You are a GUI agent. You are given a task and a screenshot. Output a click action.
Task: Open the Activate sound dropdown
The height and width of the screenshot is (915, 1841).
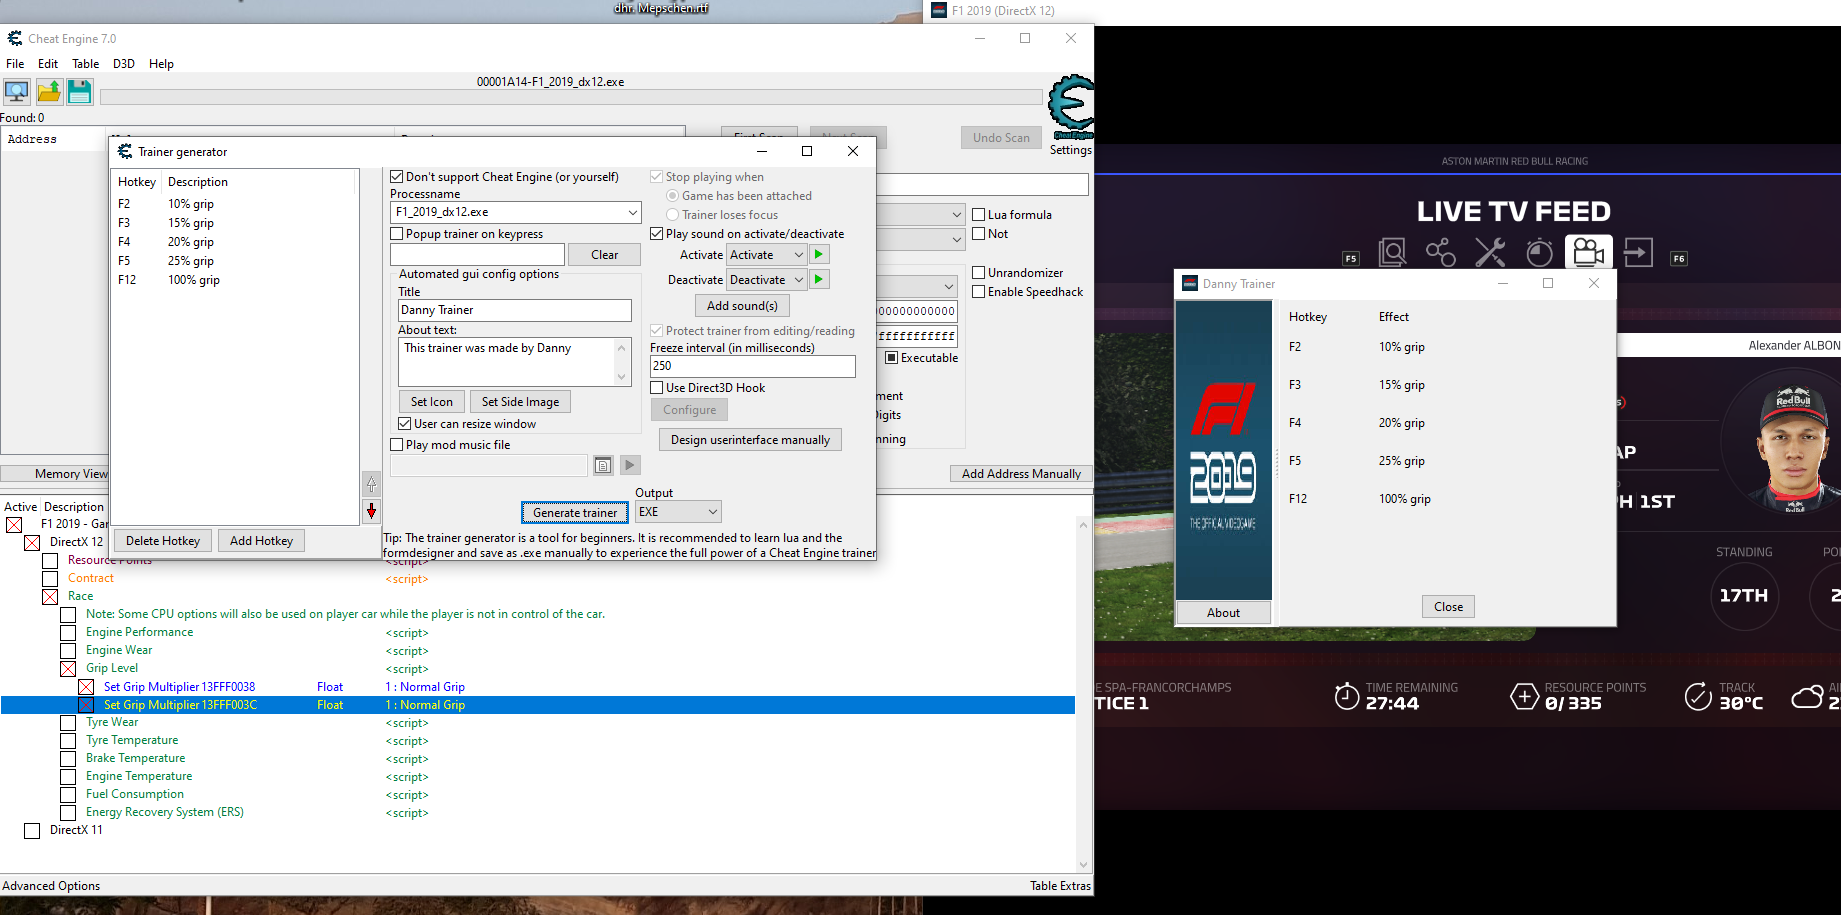click(x=798, y=255)
